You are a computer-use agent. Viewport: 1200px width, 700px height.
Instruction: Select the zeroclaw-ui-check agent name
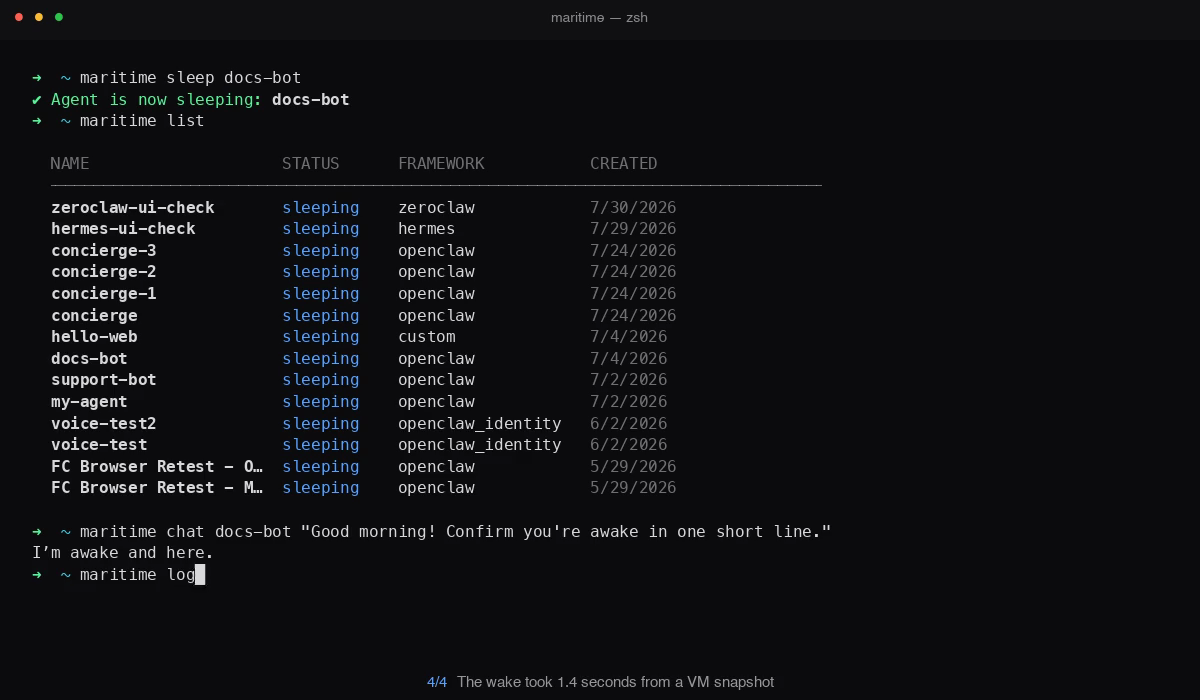pos(133,207)
